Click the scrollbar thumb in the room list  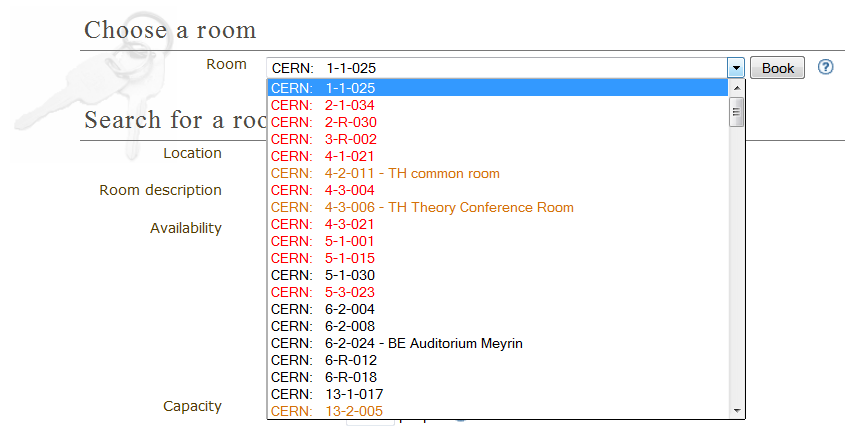tap(737, 112)
